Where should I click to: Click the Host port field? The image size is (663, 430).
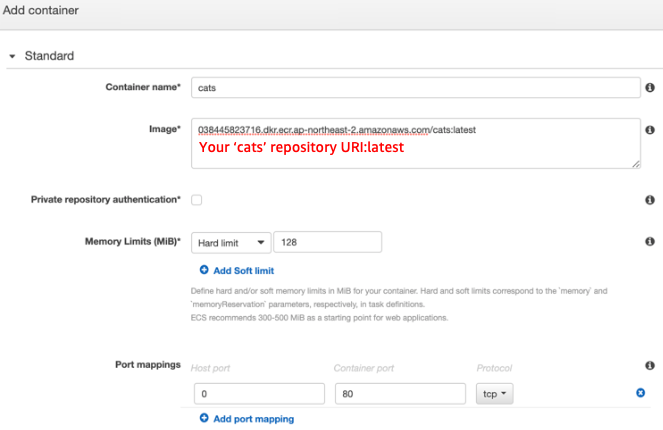click(x=259, y=394)
